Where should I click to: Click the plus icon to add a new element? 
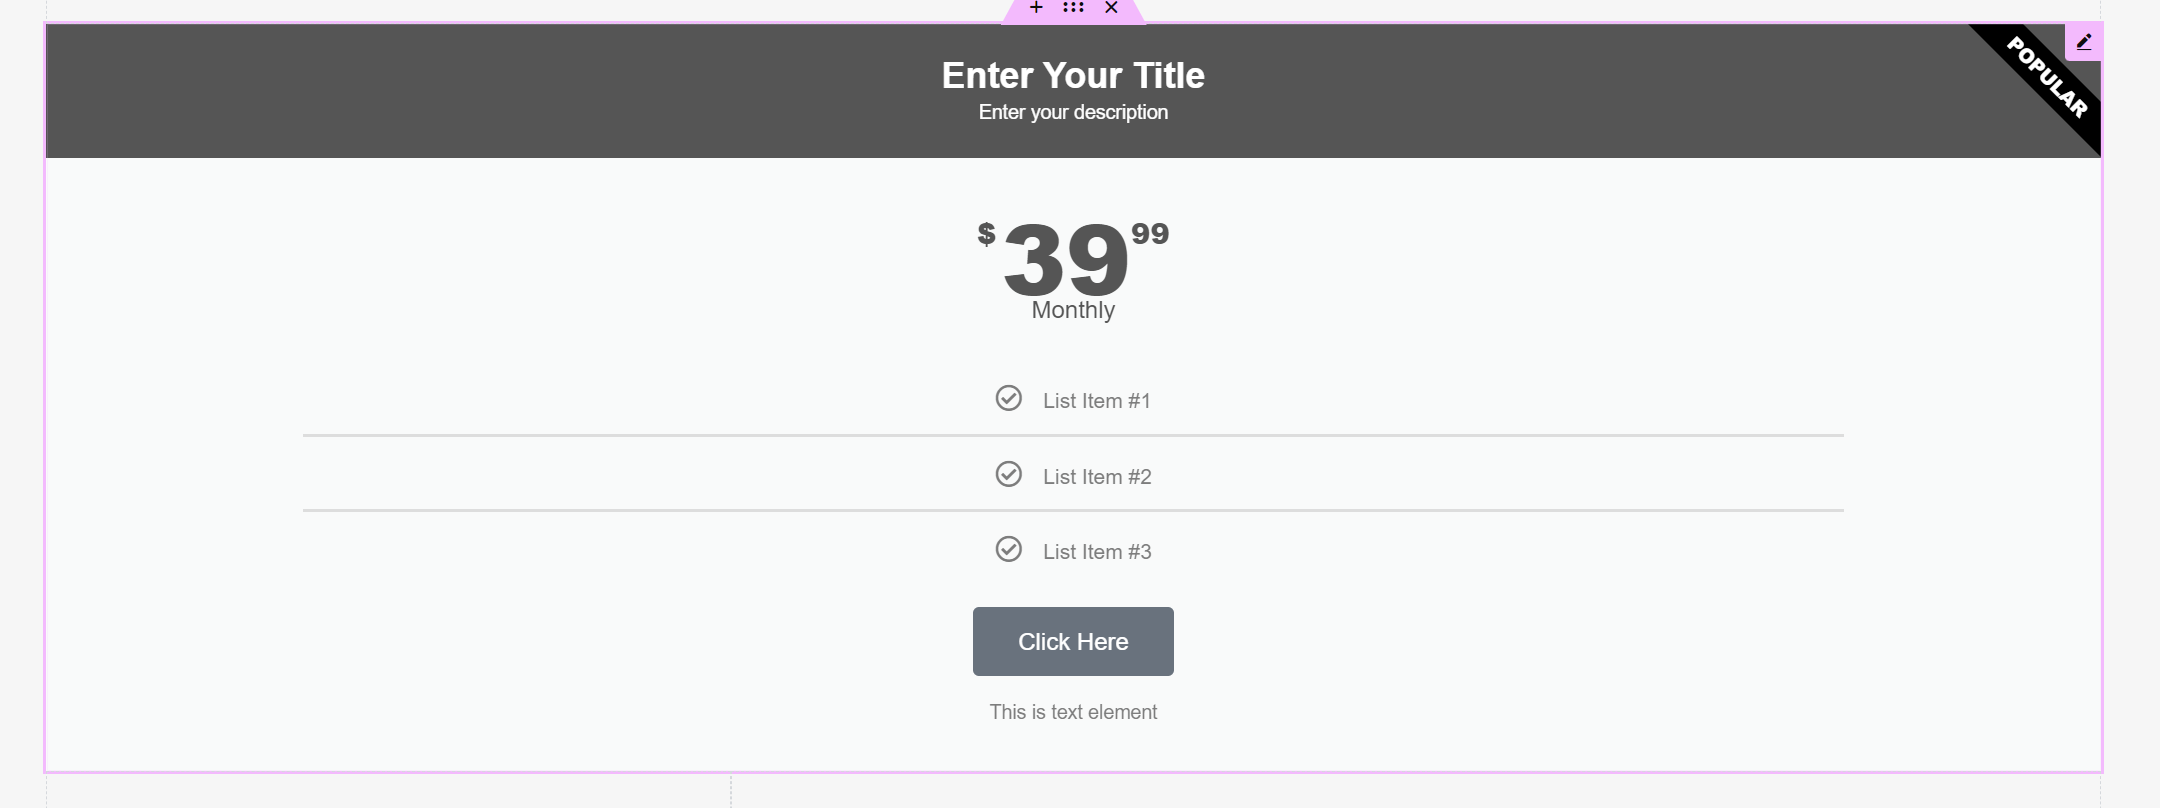pyautogui.click(x=1035, y=8)
